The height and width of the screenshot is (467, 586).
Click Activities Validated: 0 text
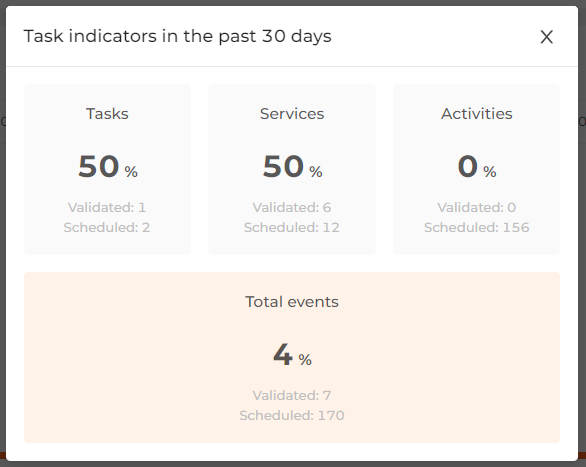tap(476, 207)
